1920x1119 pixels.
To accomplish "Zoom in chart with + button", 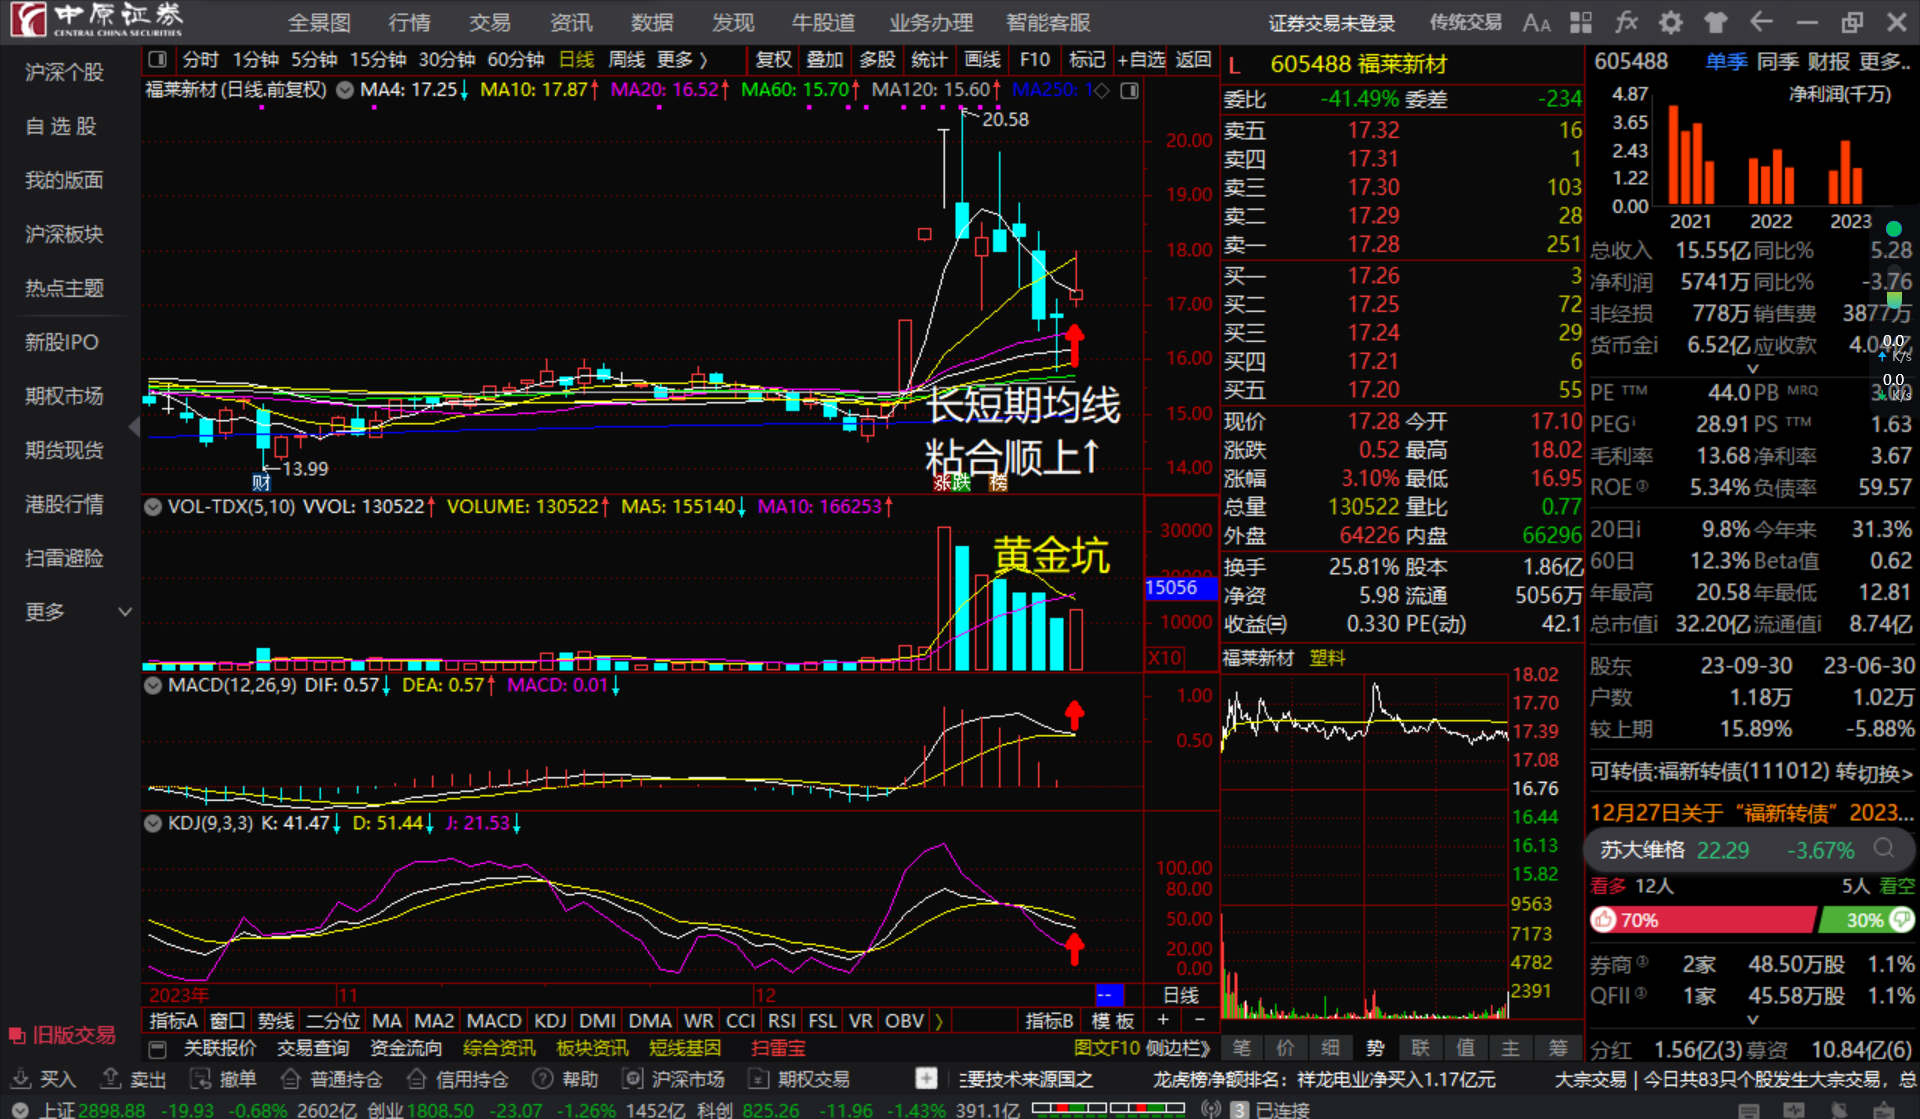I will click(x=1163, y=1020).
